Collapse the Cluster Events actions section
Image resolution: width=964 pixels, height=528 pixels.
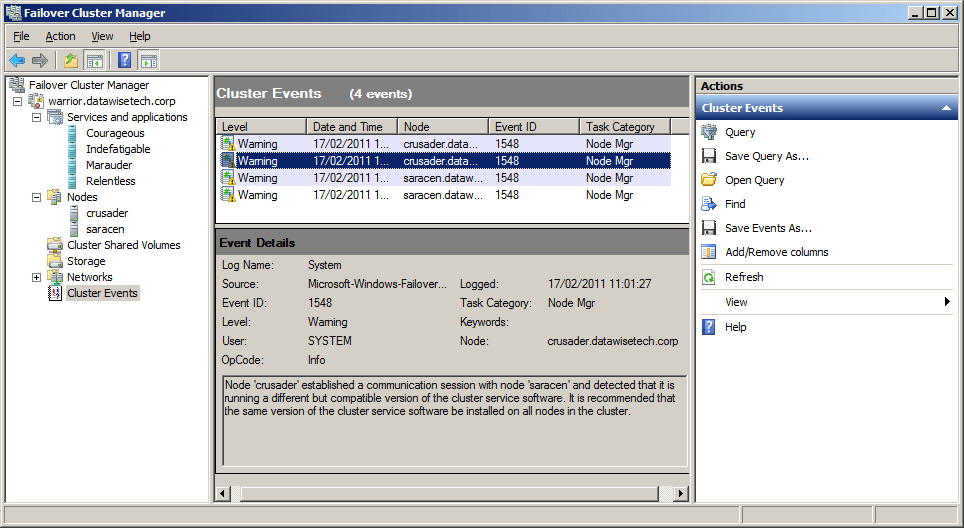click(946, 108)
